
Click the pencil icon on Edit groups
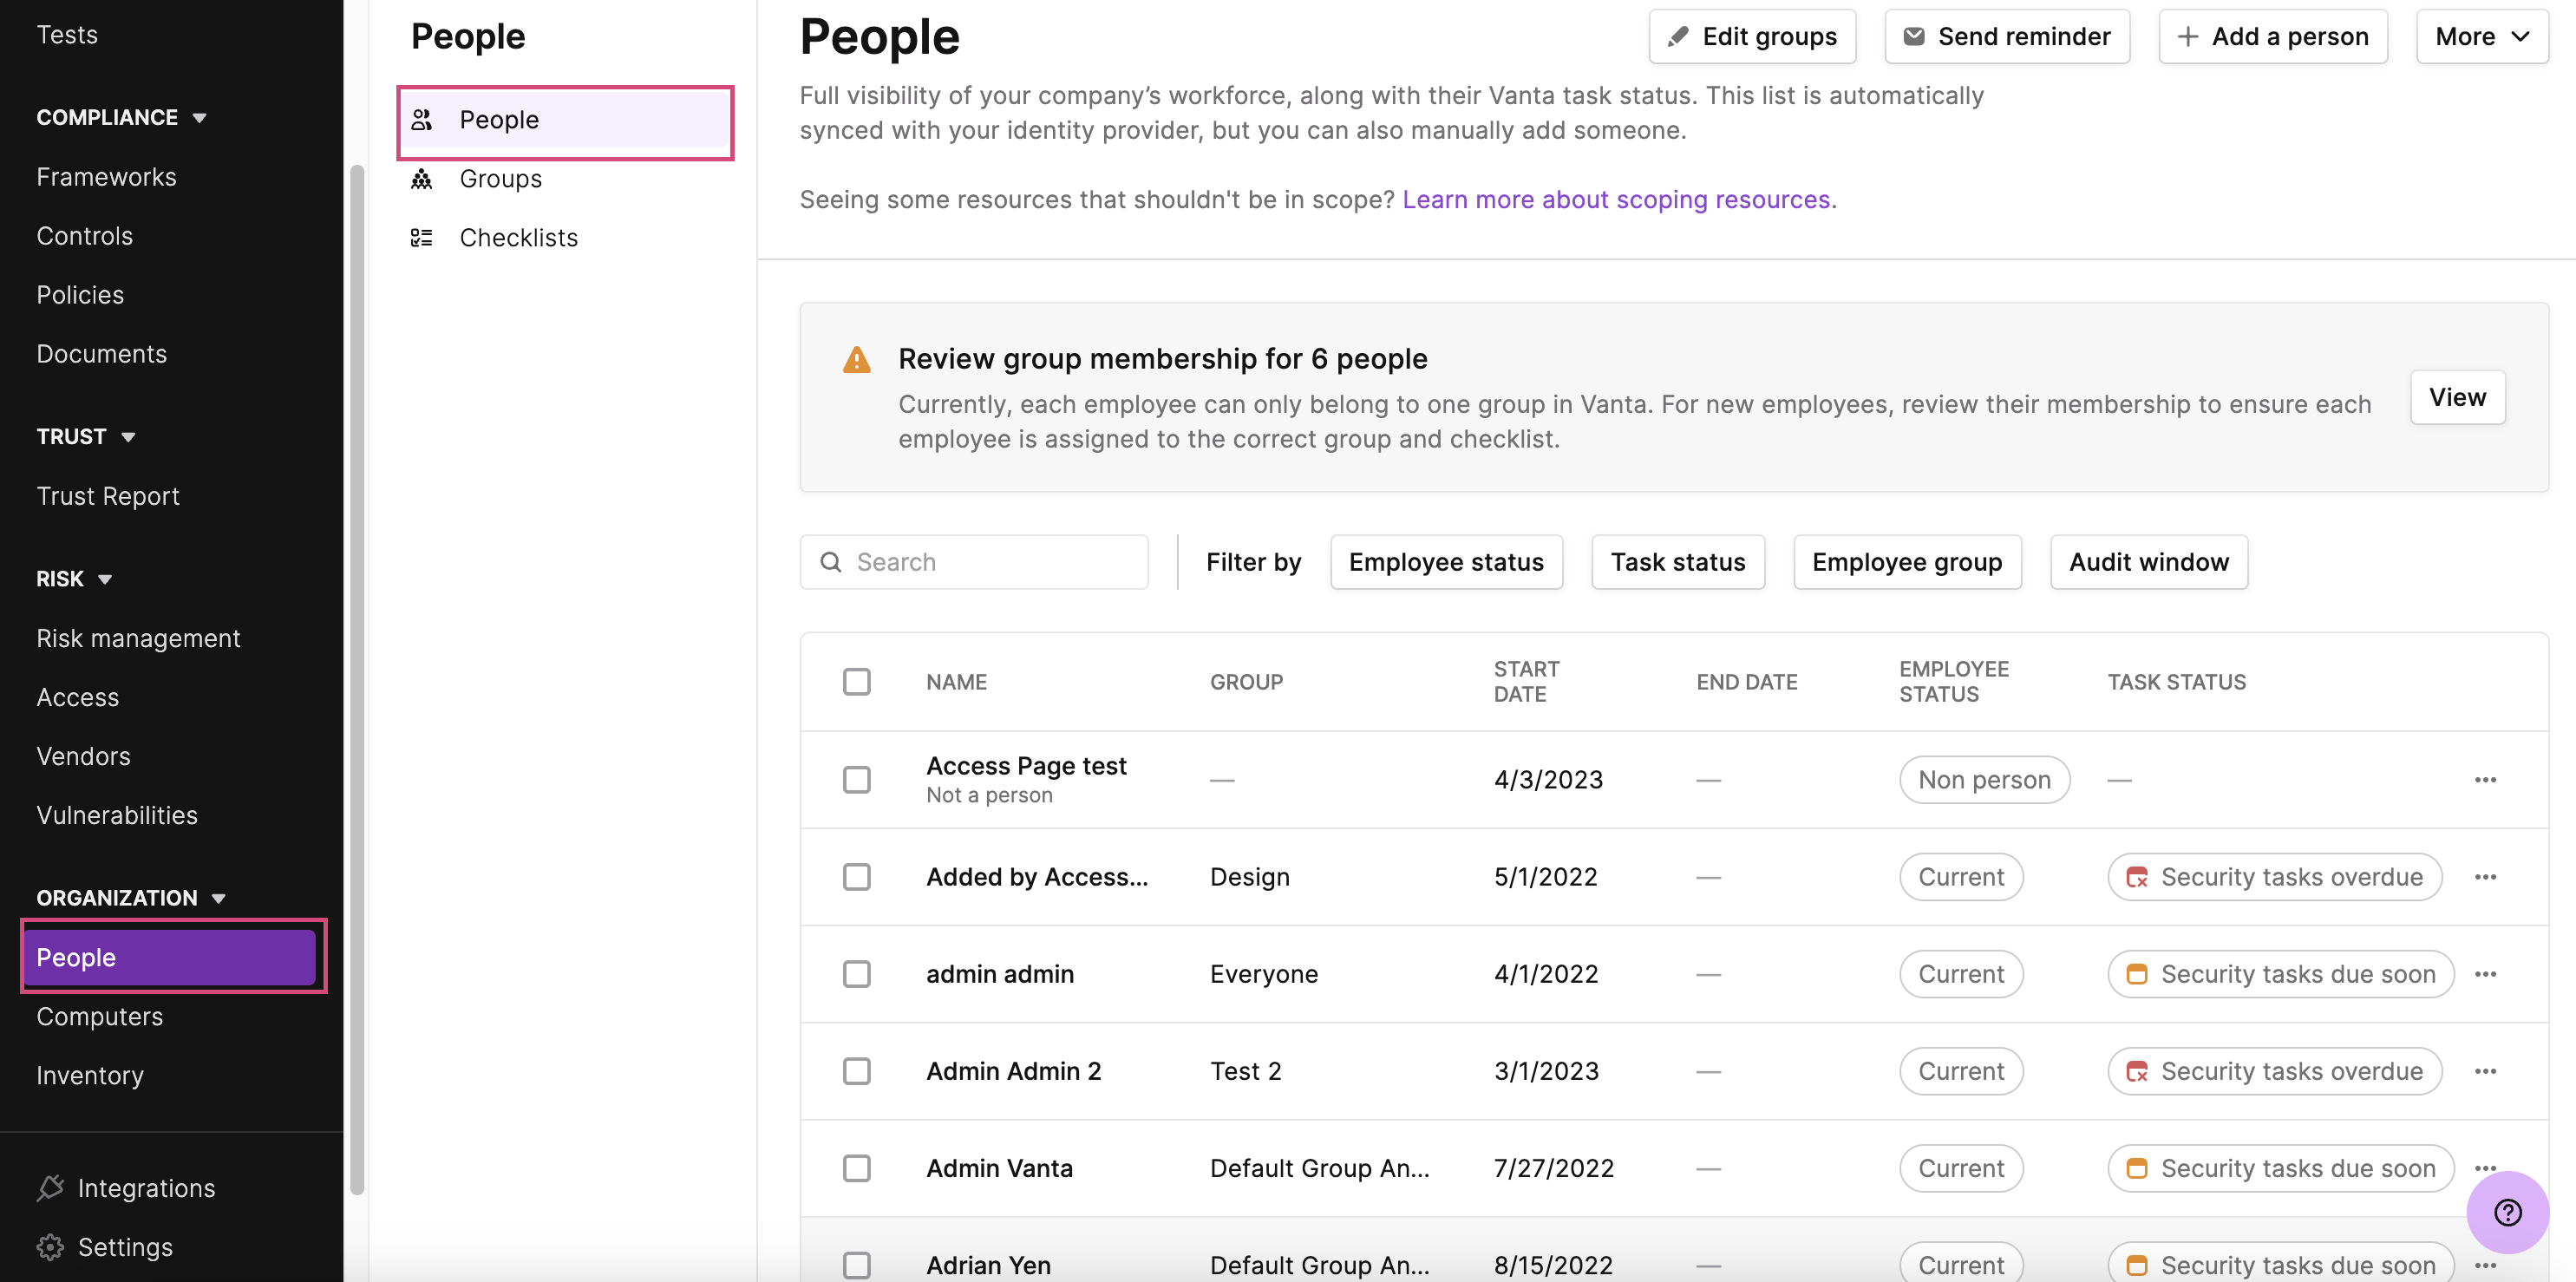pos(1678,37)
